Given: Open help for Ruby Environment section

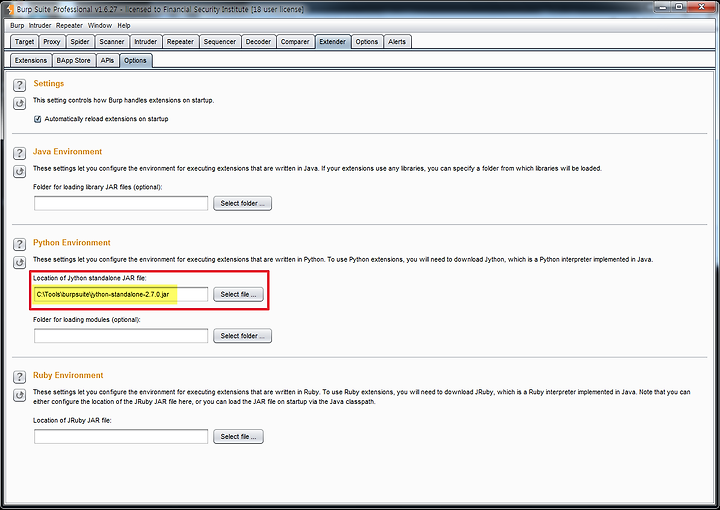Looking at the screenshot, I should (x=19, y=376).
